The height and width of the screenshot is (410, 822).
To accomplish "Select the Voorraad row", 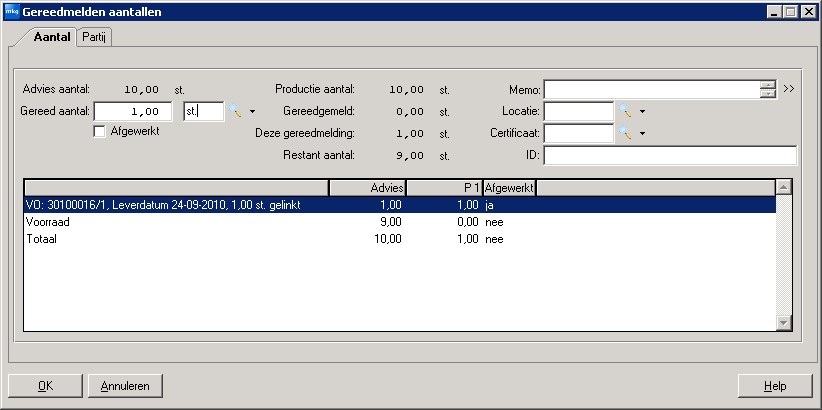I will pos(400,222).
